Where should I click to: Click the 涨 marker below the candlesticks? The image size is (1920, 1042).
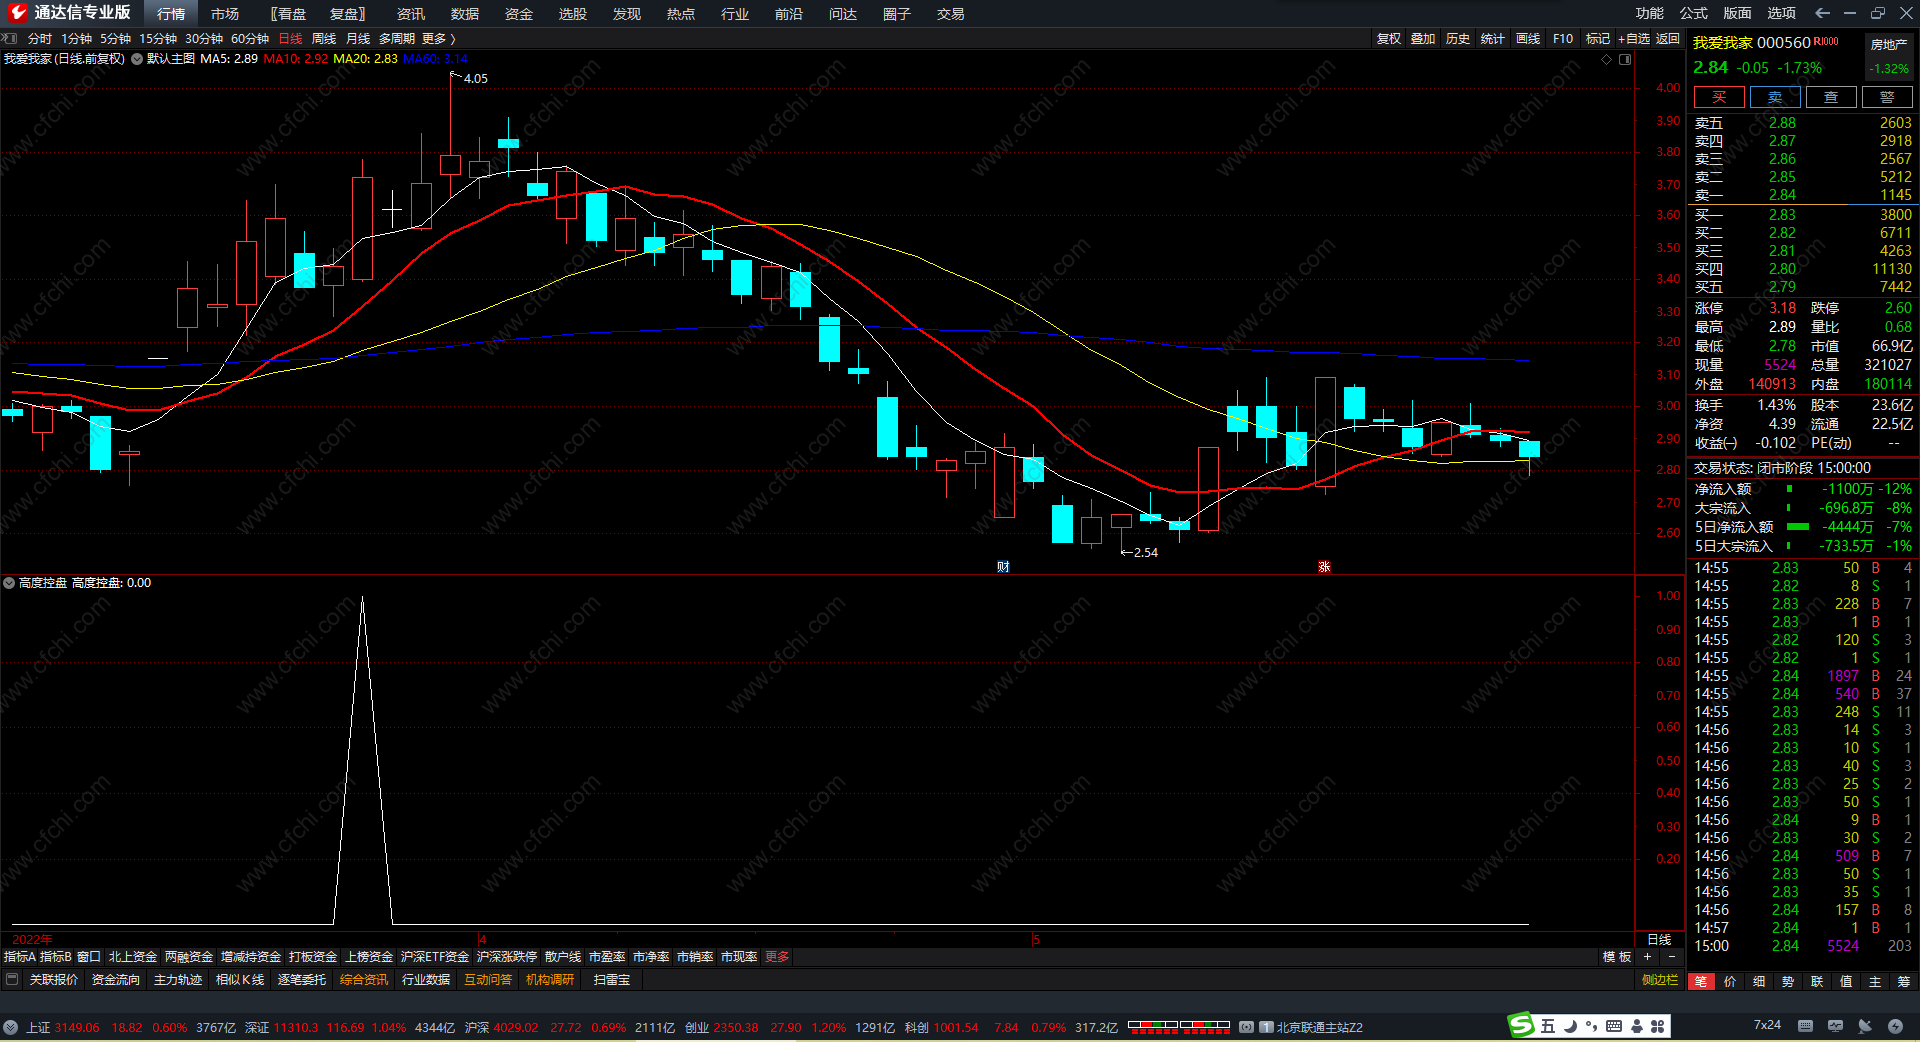click(1324, 567)
